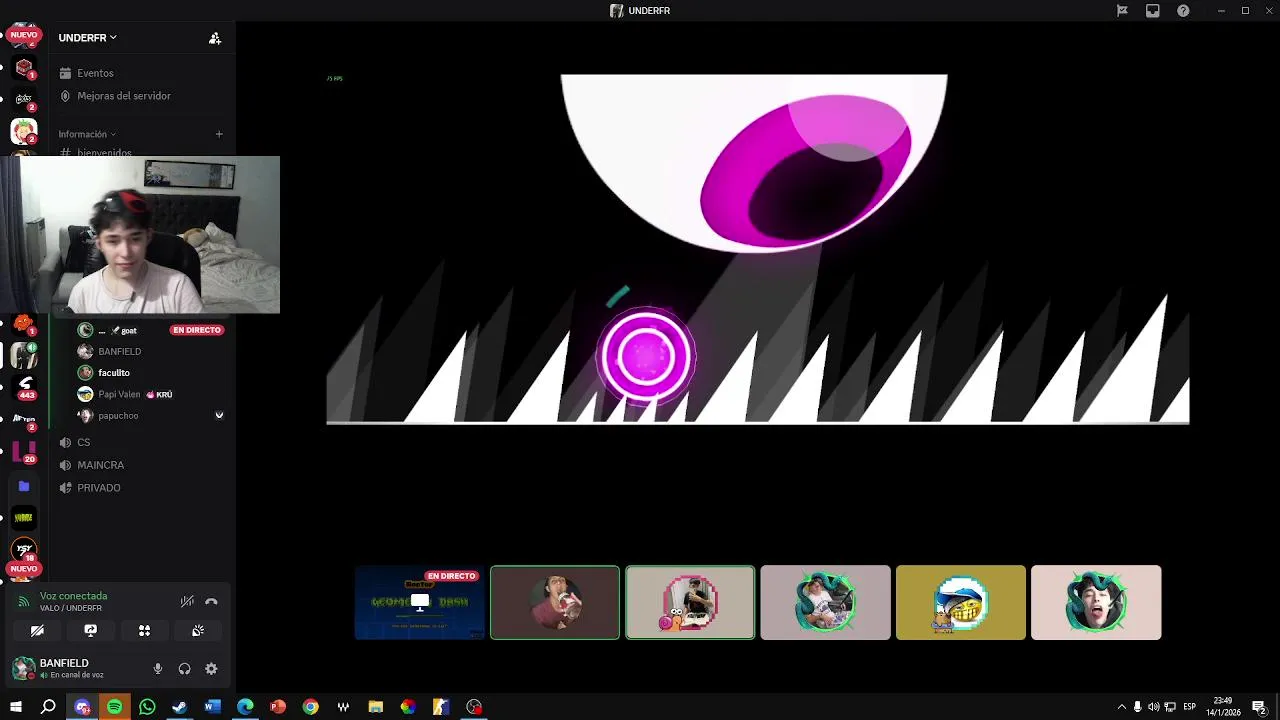Turn on the camera in voice panel
This screenshot has height=720, width=1280.
[x=37, y=631]
